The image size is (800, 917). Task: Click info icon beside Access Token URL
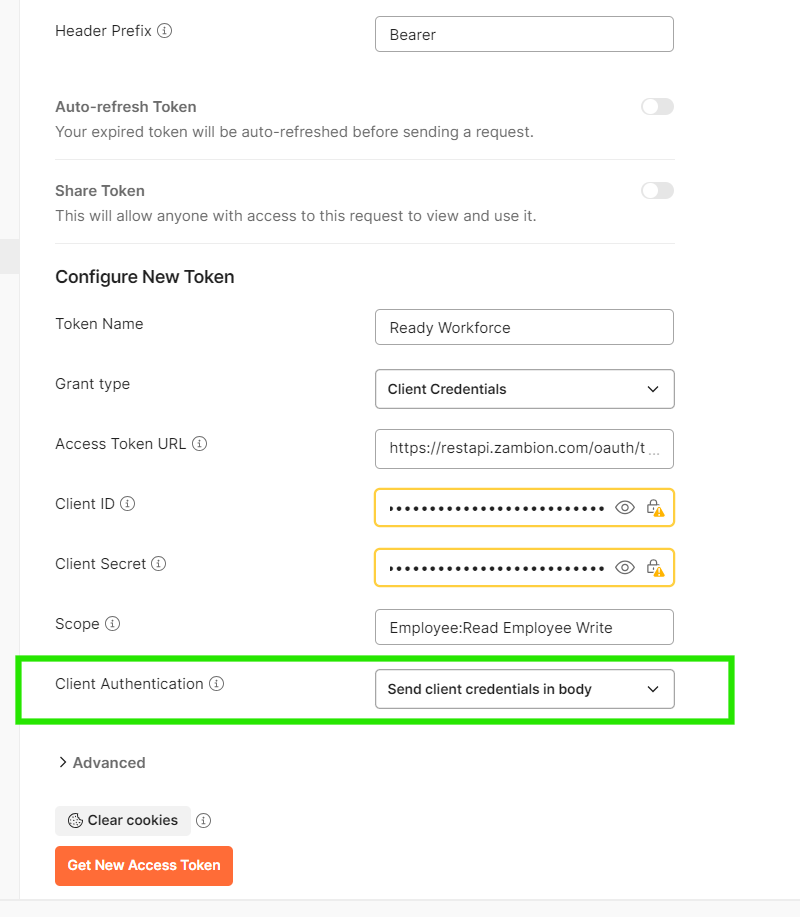(x=199, y=444)
